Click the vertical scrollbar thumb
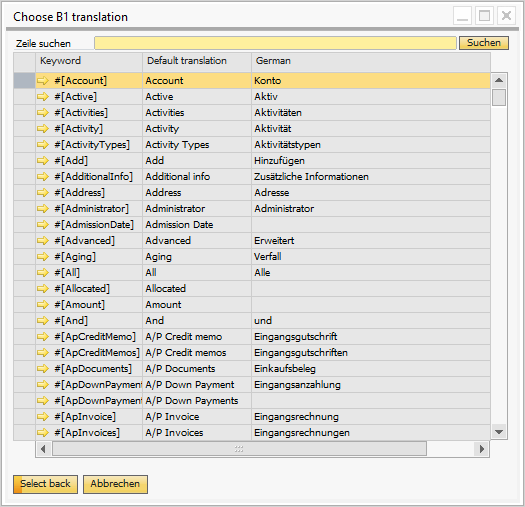Viewport: 525px width, 507px height. click(499, 97)
